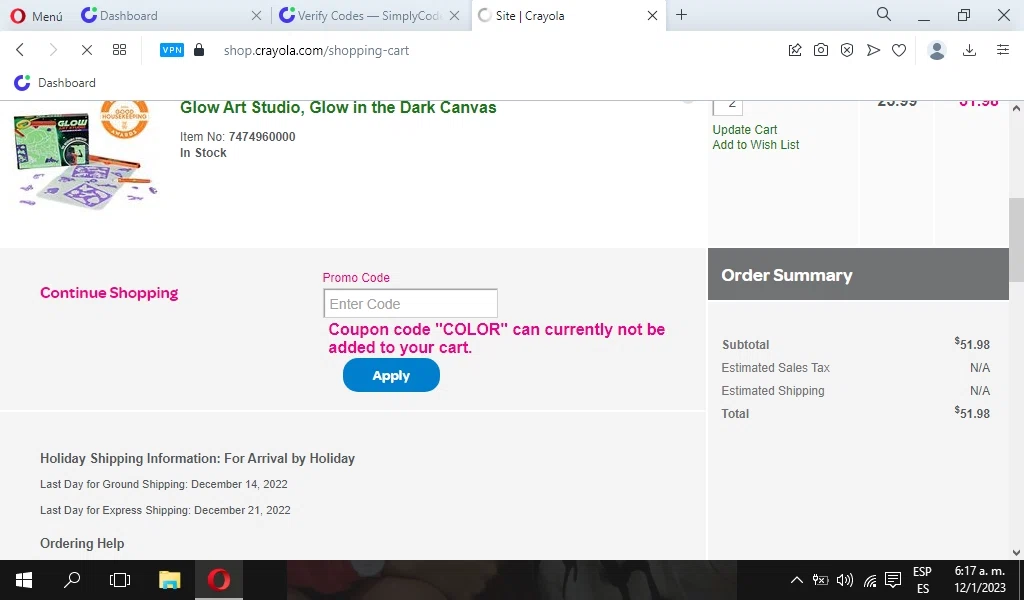Open the volume speaker tray icon
Screen dimensions: 1024x600
point(845,580)
